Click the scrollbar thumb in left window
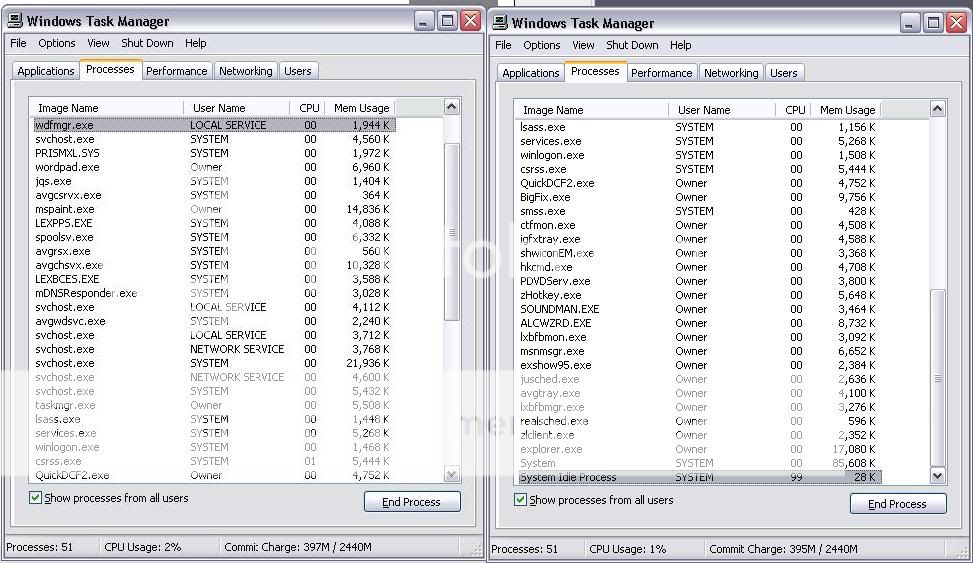Screen dimensions: 973x563 click(x=452, y=232)
